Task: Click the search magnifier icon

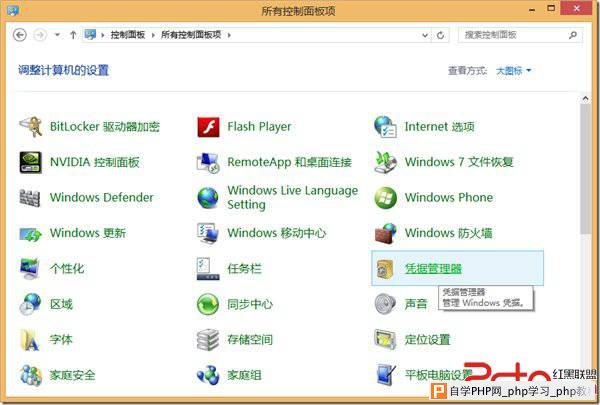Action: [x=572, y=35]
